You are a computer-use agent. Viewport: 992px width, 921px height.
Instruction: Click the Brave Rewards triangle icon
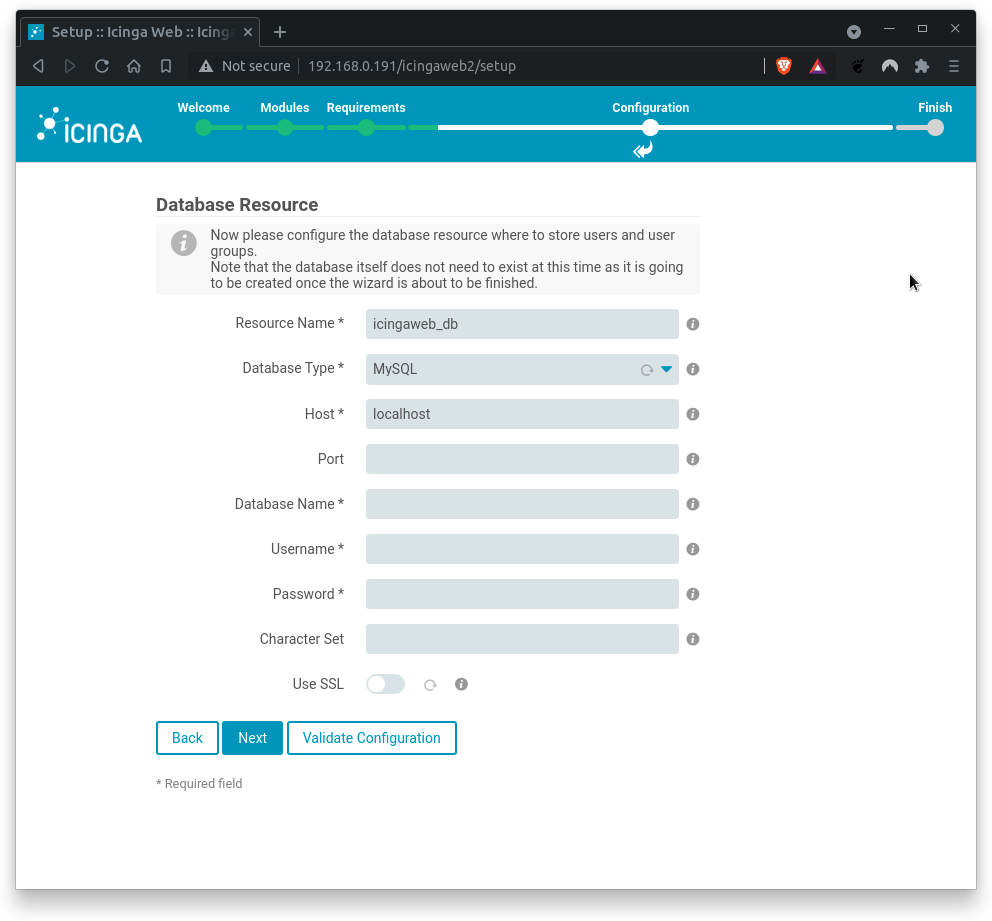[817, 66]
